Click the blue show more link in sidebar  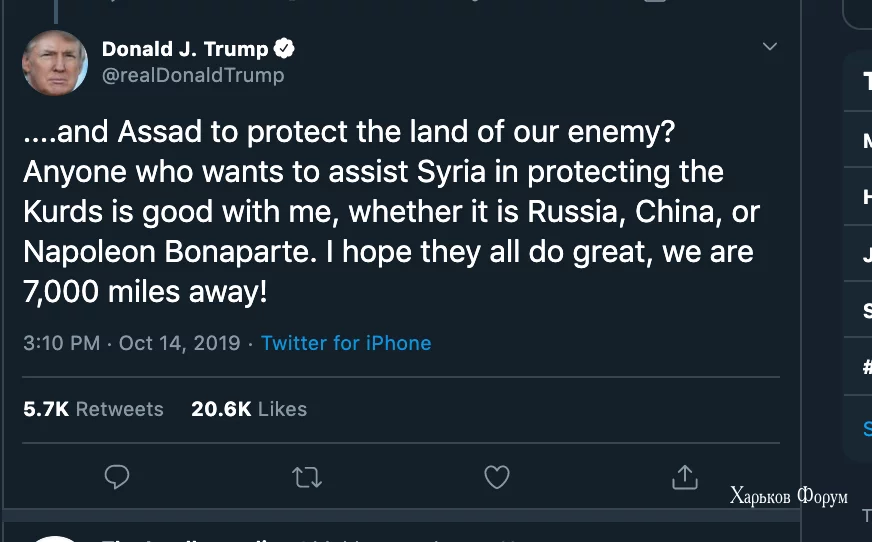tap(866, 428)
